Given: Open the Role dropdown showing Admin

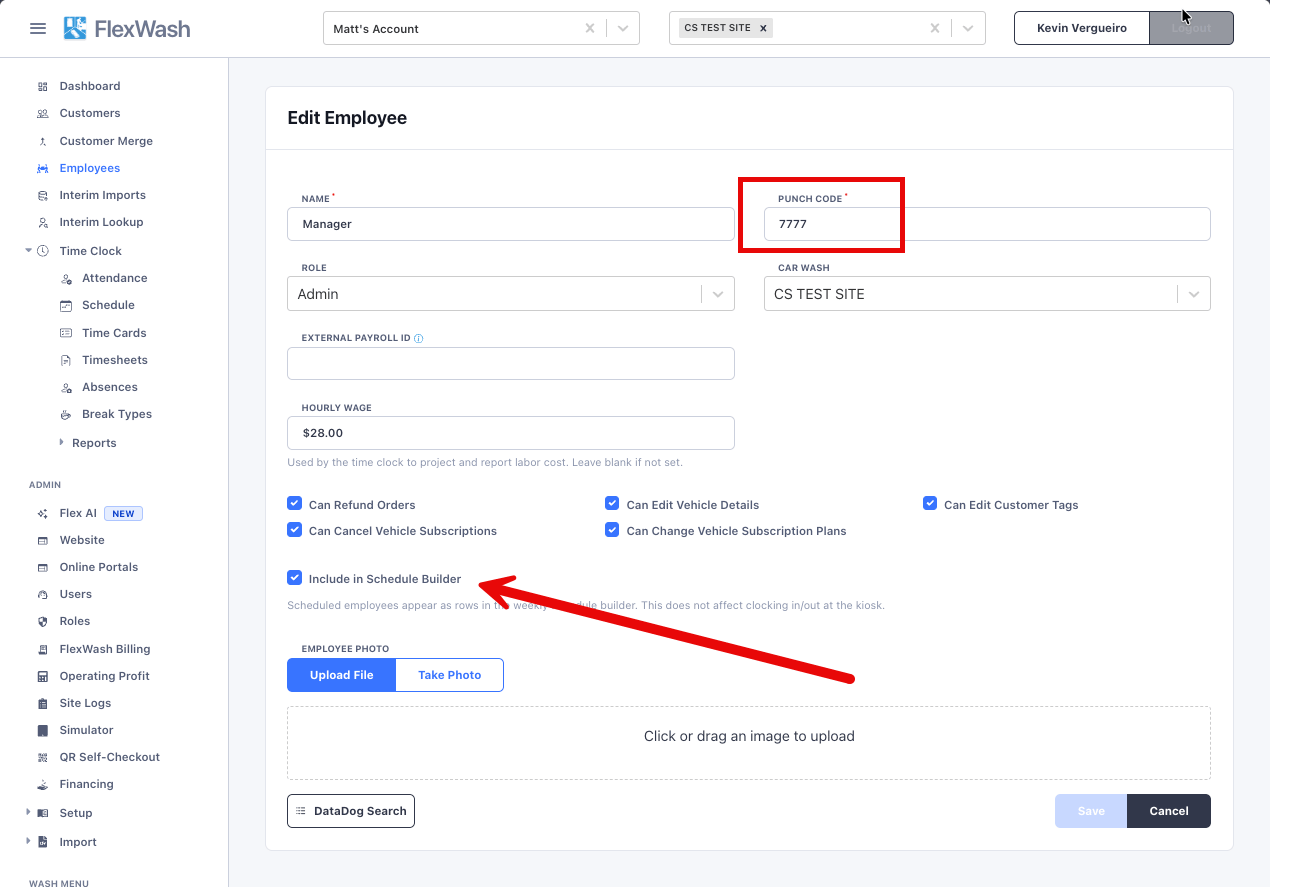Looking at the screenshot, I should point(511,294).
